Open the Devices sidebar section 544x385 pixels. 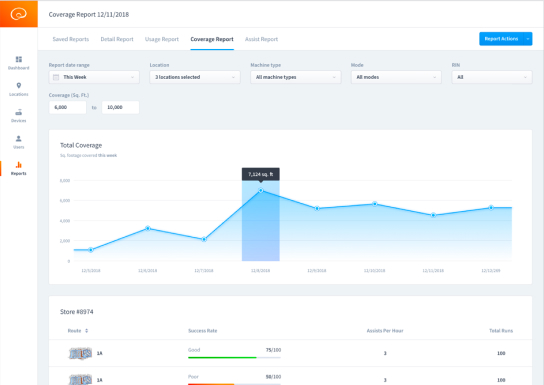19,116
